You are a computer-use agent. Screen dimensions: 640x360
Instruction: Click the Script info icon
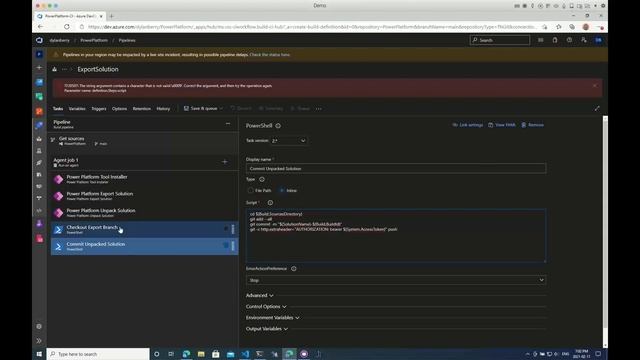pos(270,202)
